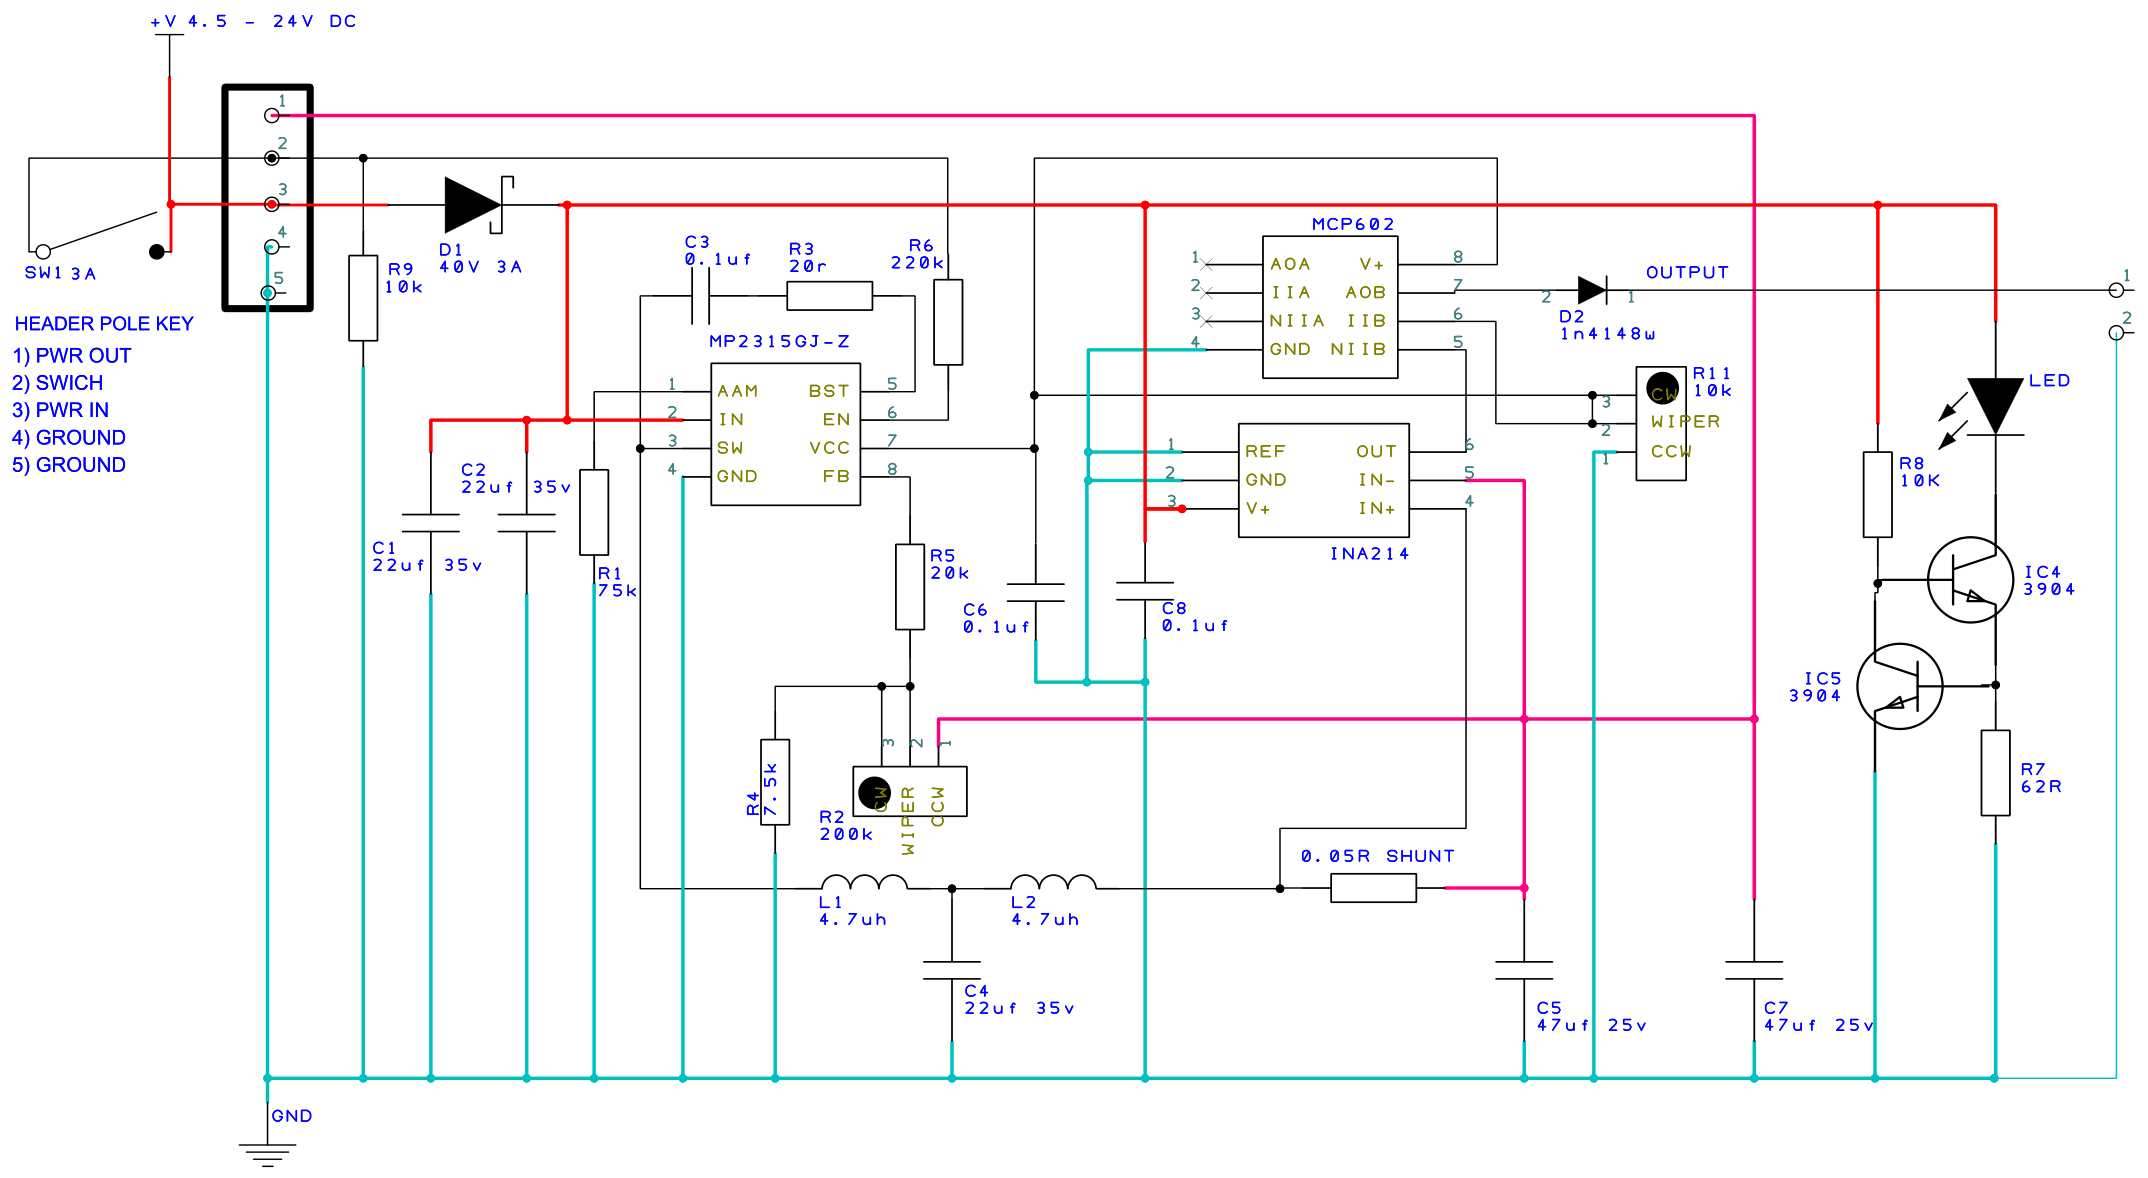The height and width of the screenshot is (1178, 2148).
Task: Select the L1 4.7uh inductor coil
Action: point(865,883)
